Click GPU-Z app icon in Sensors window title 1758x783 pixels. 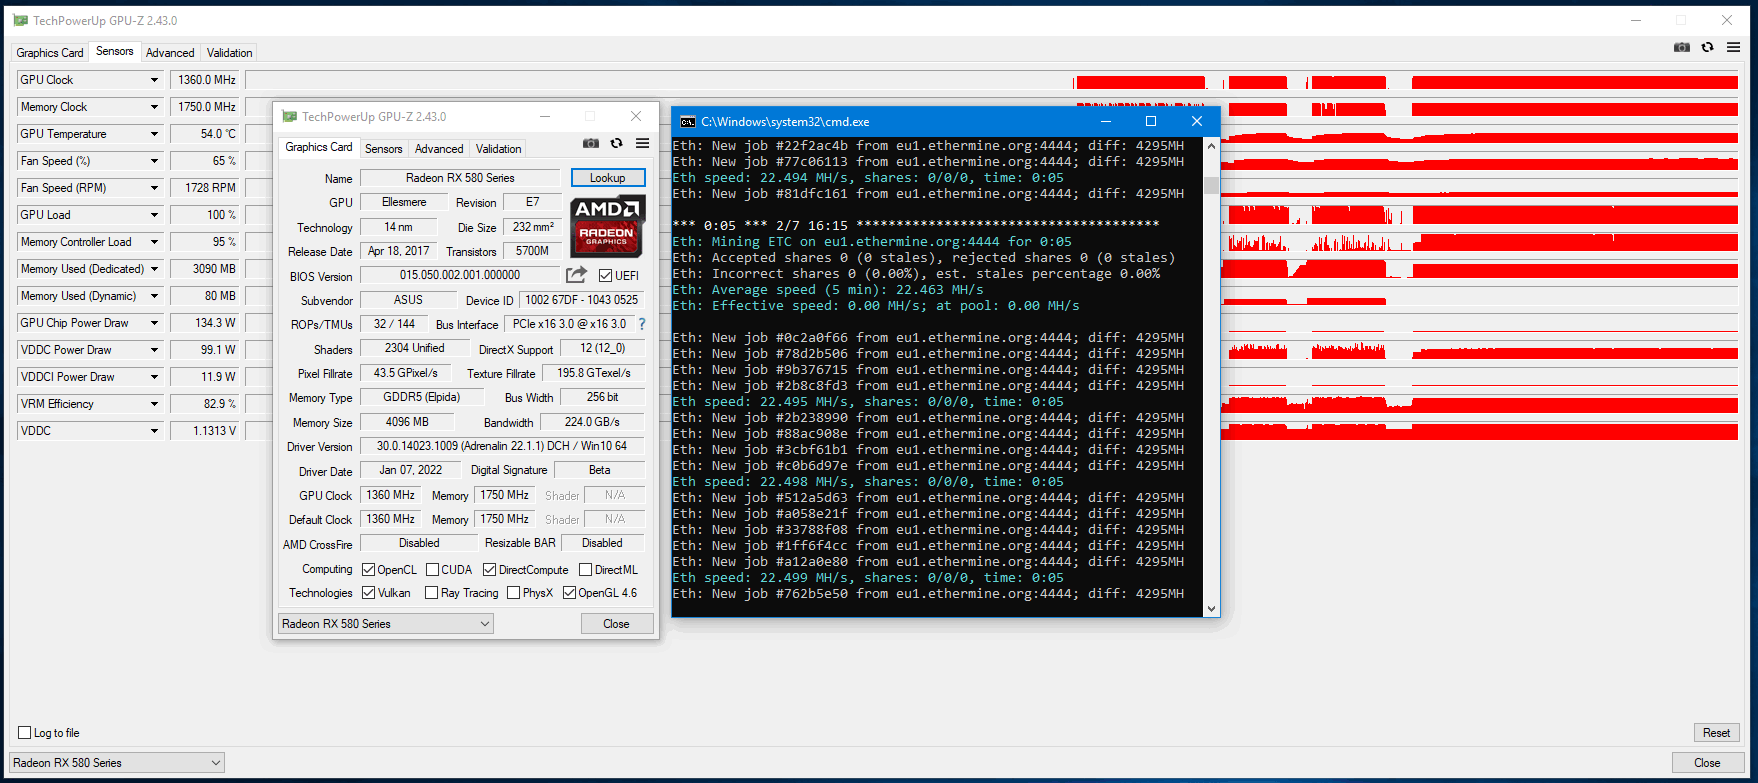point(20,20)
